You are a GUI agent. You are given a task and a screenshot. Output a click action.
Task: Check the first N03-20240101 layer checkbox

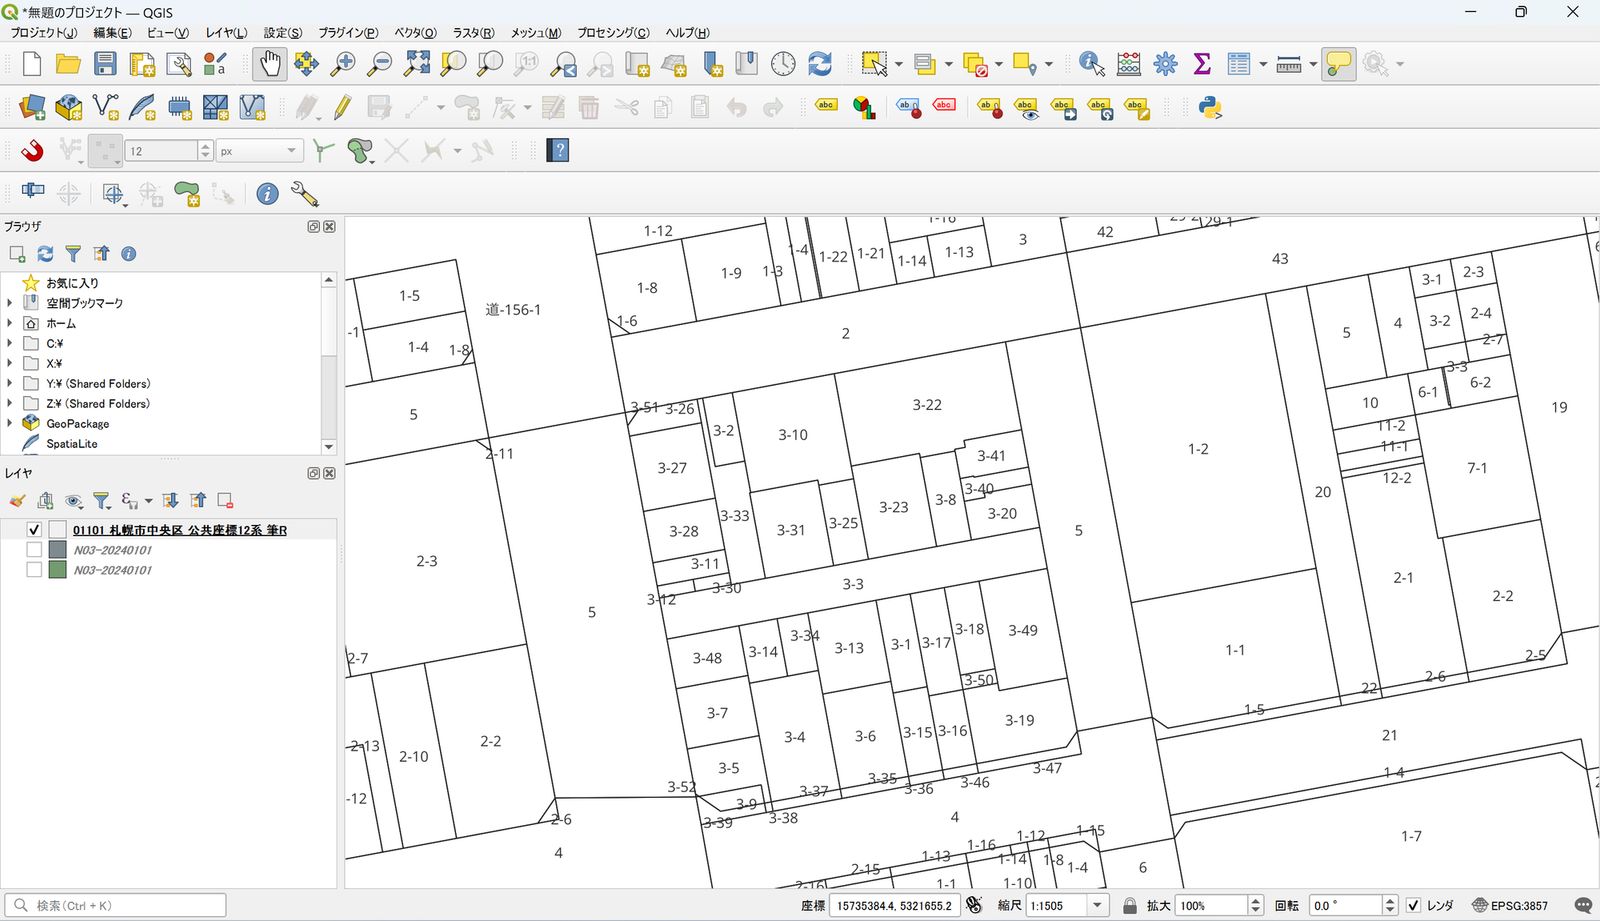coord(34,550)
